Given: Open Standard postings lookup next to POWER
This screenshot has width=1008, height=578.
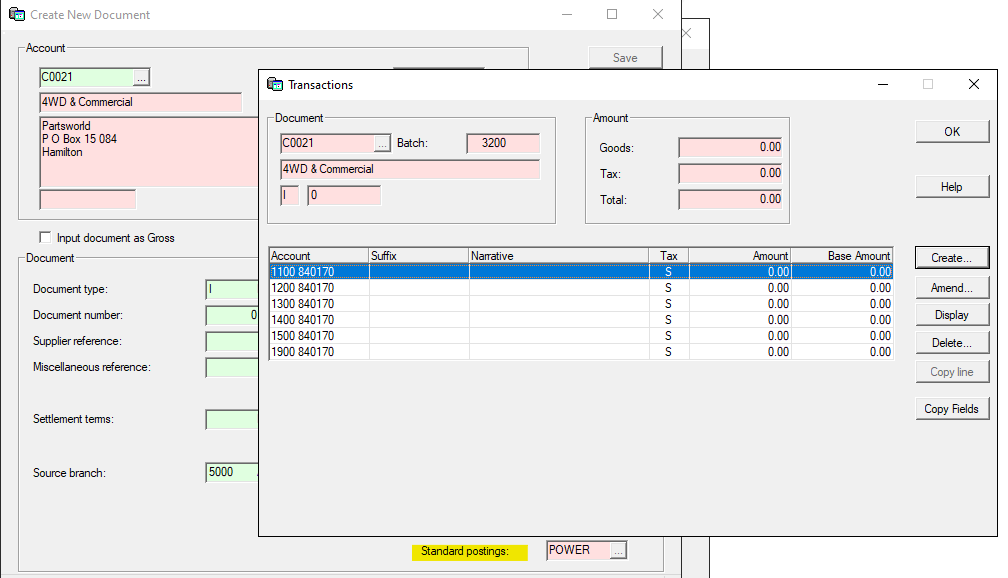Looking at the screenshot, I should (x=618, y=550).
